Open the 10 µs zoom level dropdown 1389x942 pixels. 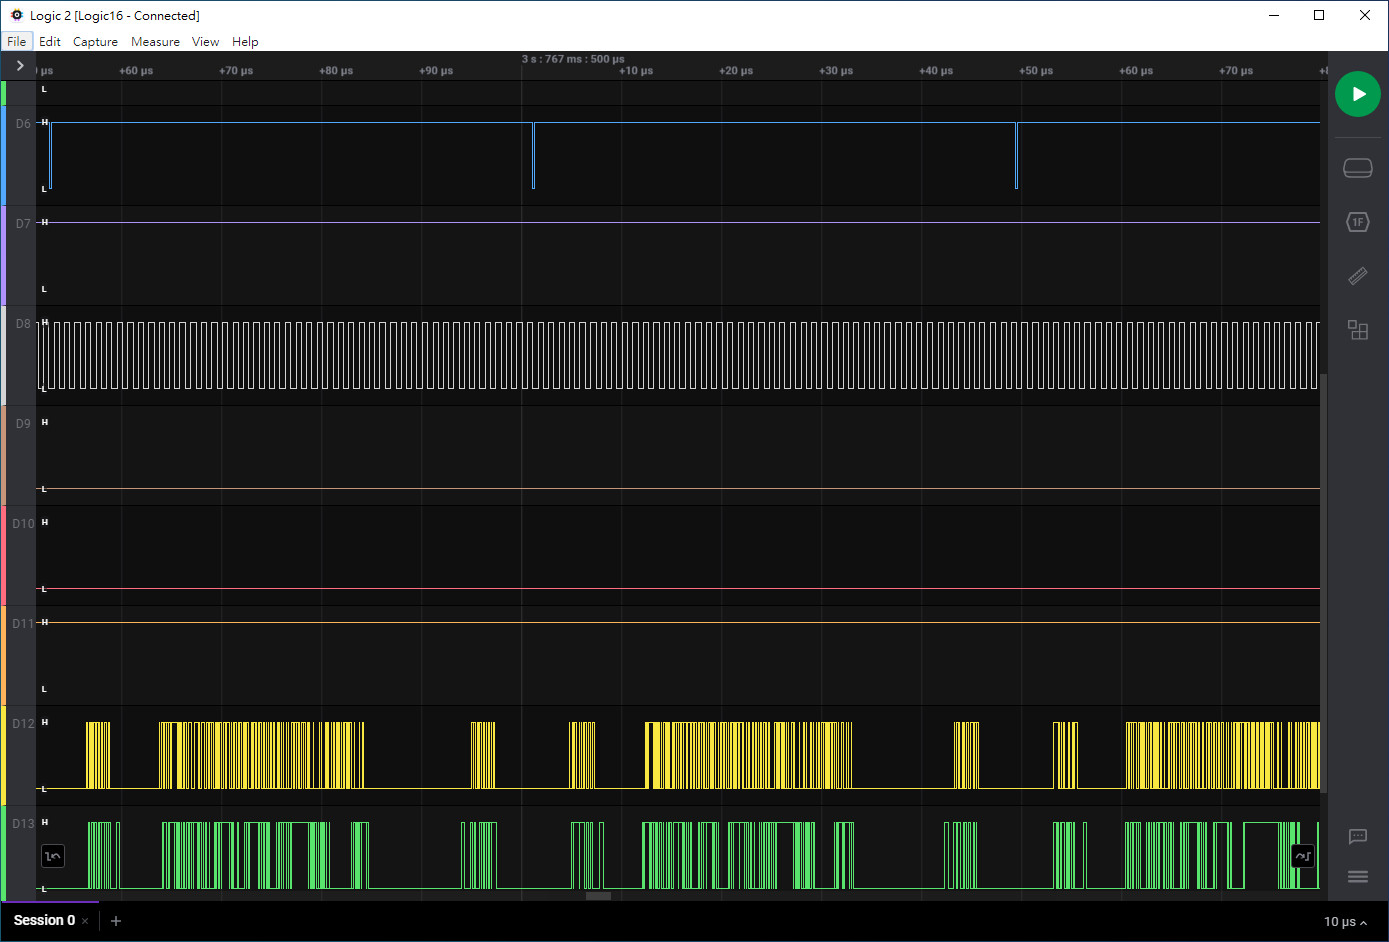1345,922
